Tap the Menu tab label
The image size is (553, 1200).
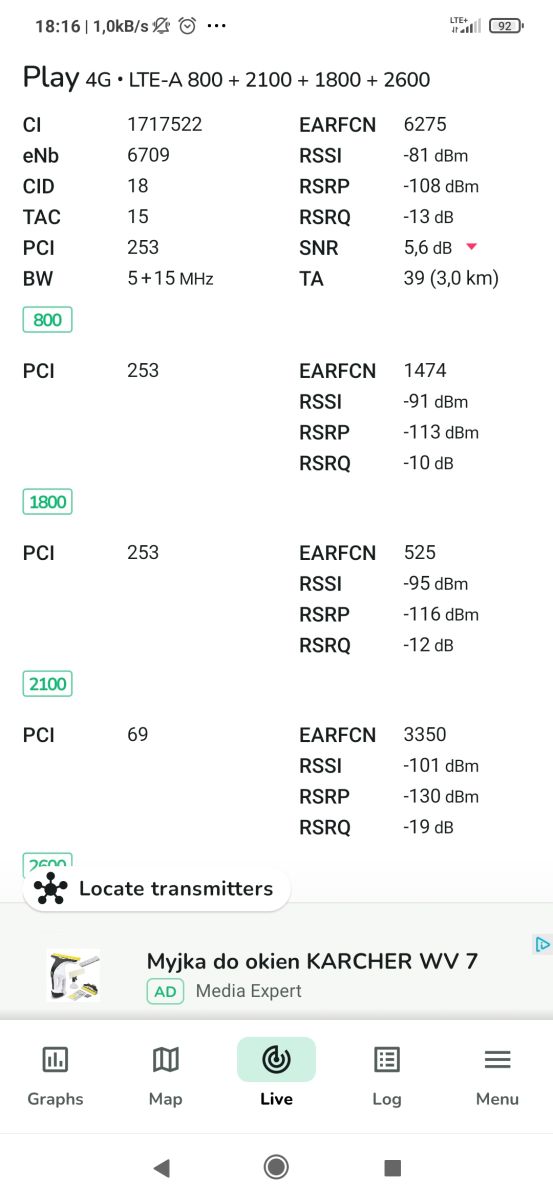(497, 1099)
